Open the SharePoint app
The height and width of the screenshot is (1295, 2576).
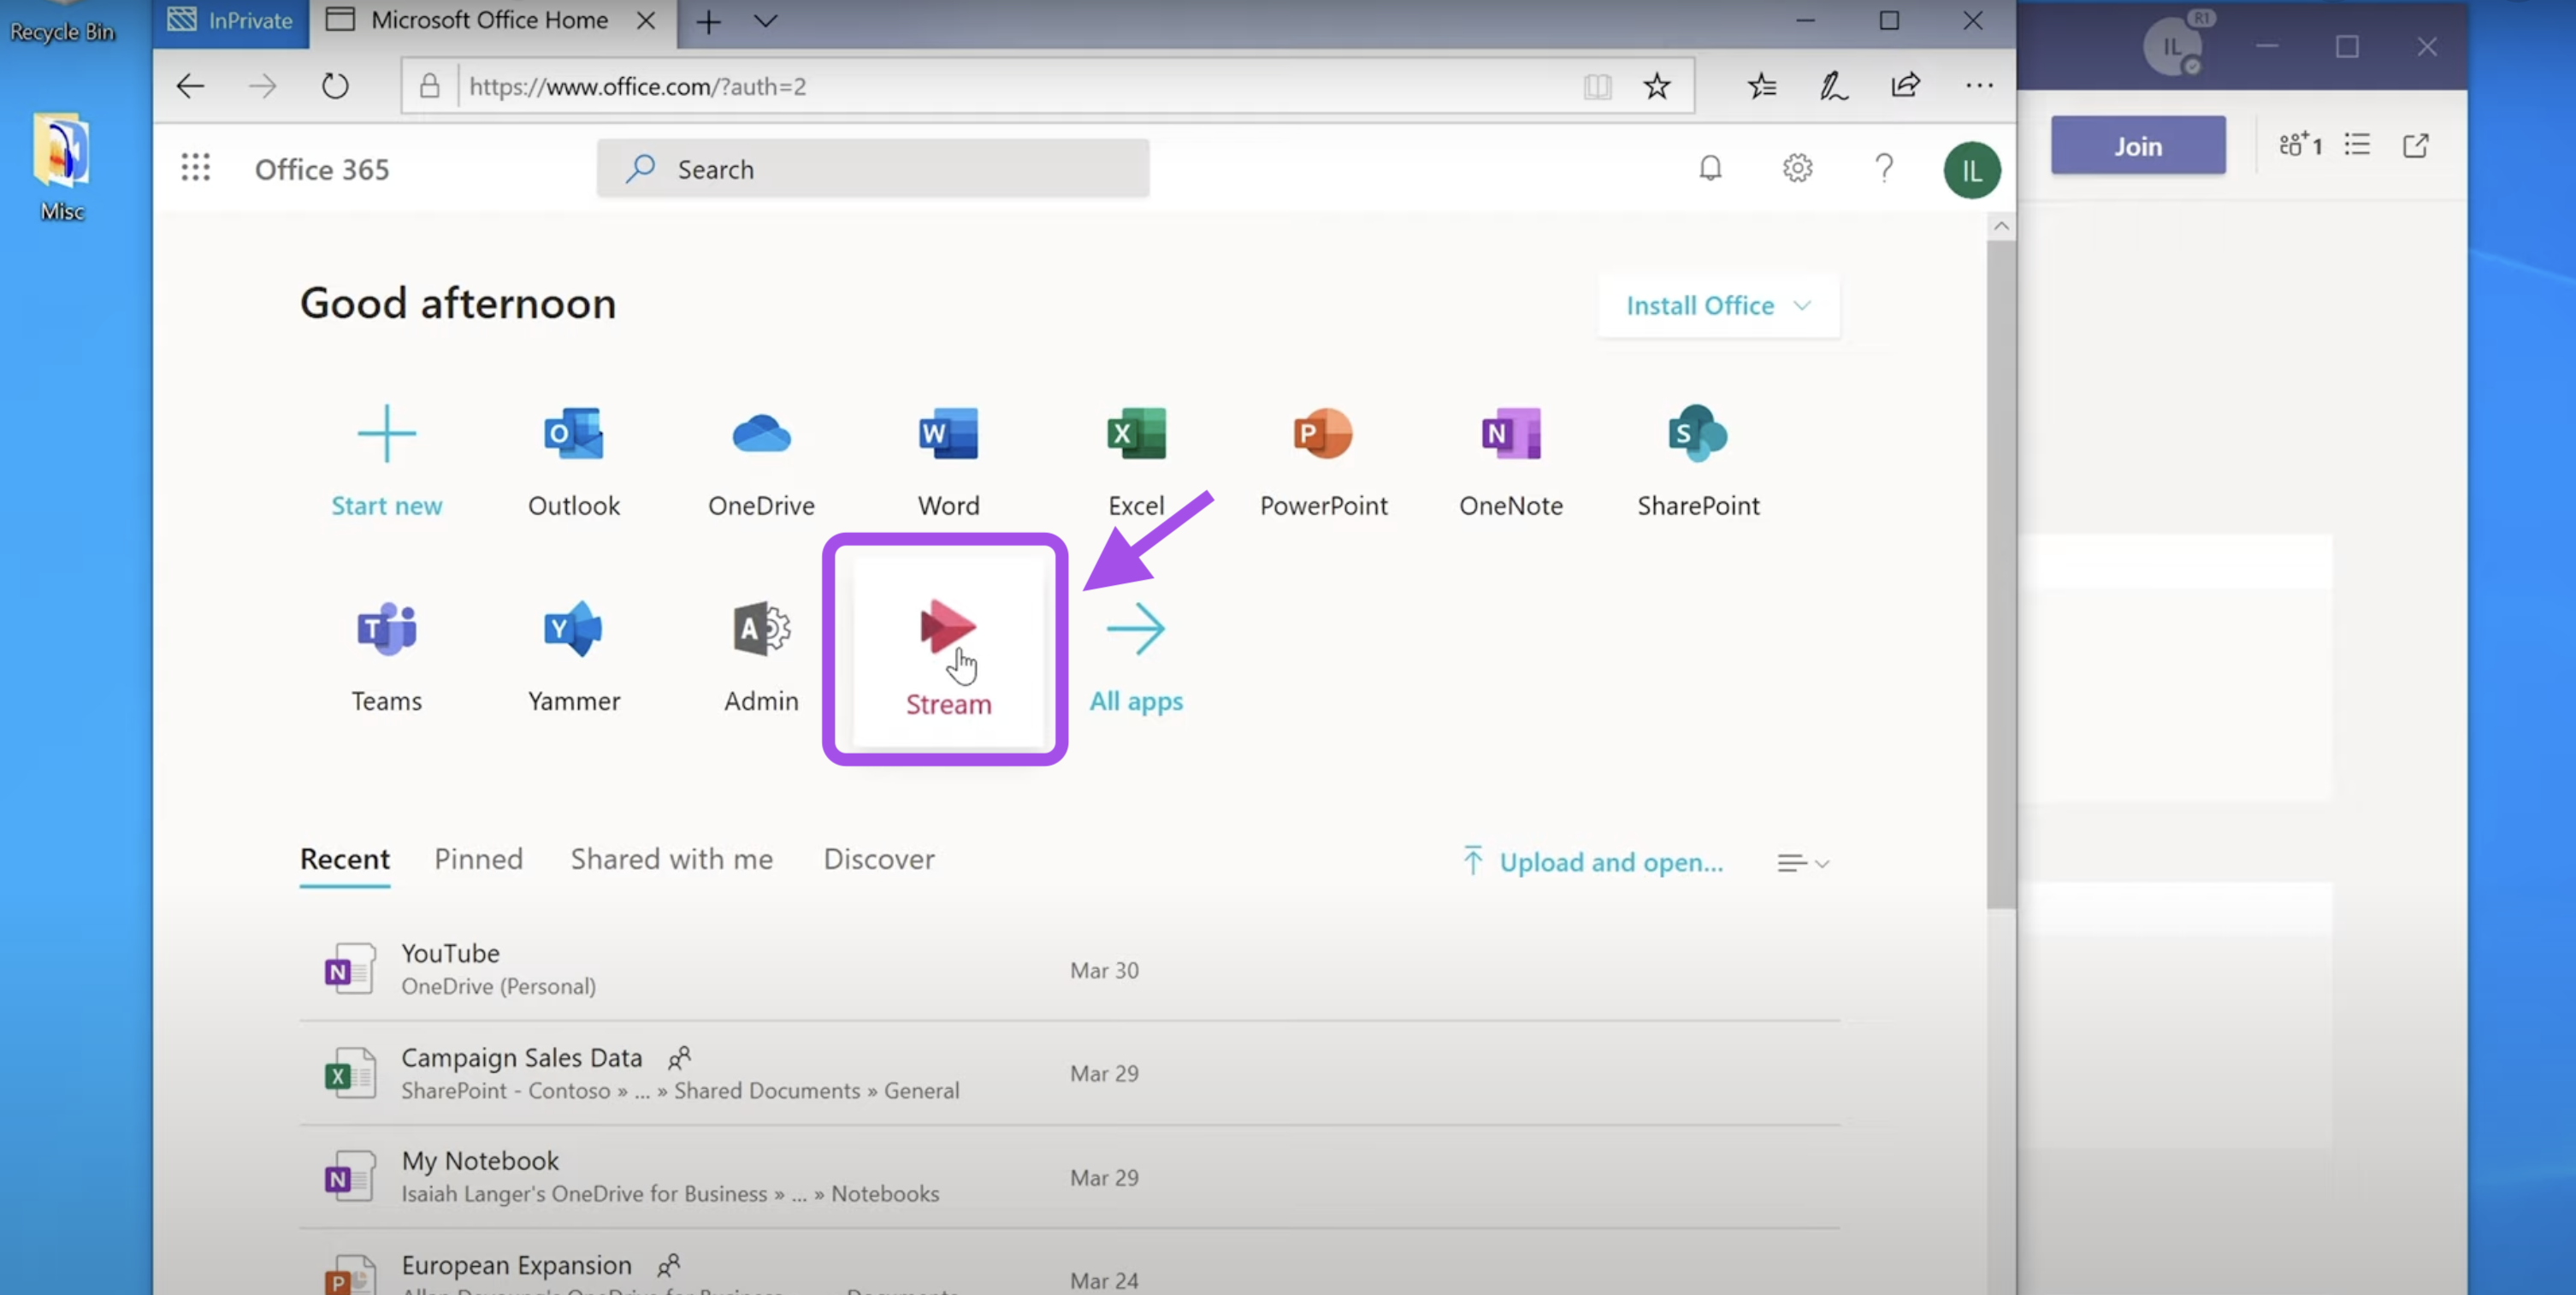coord(1698,460)
